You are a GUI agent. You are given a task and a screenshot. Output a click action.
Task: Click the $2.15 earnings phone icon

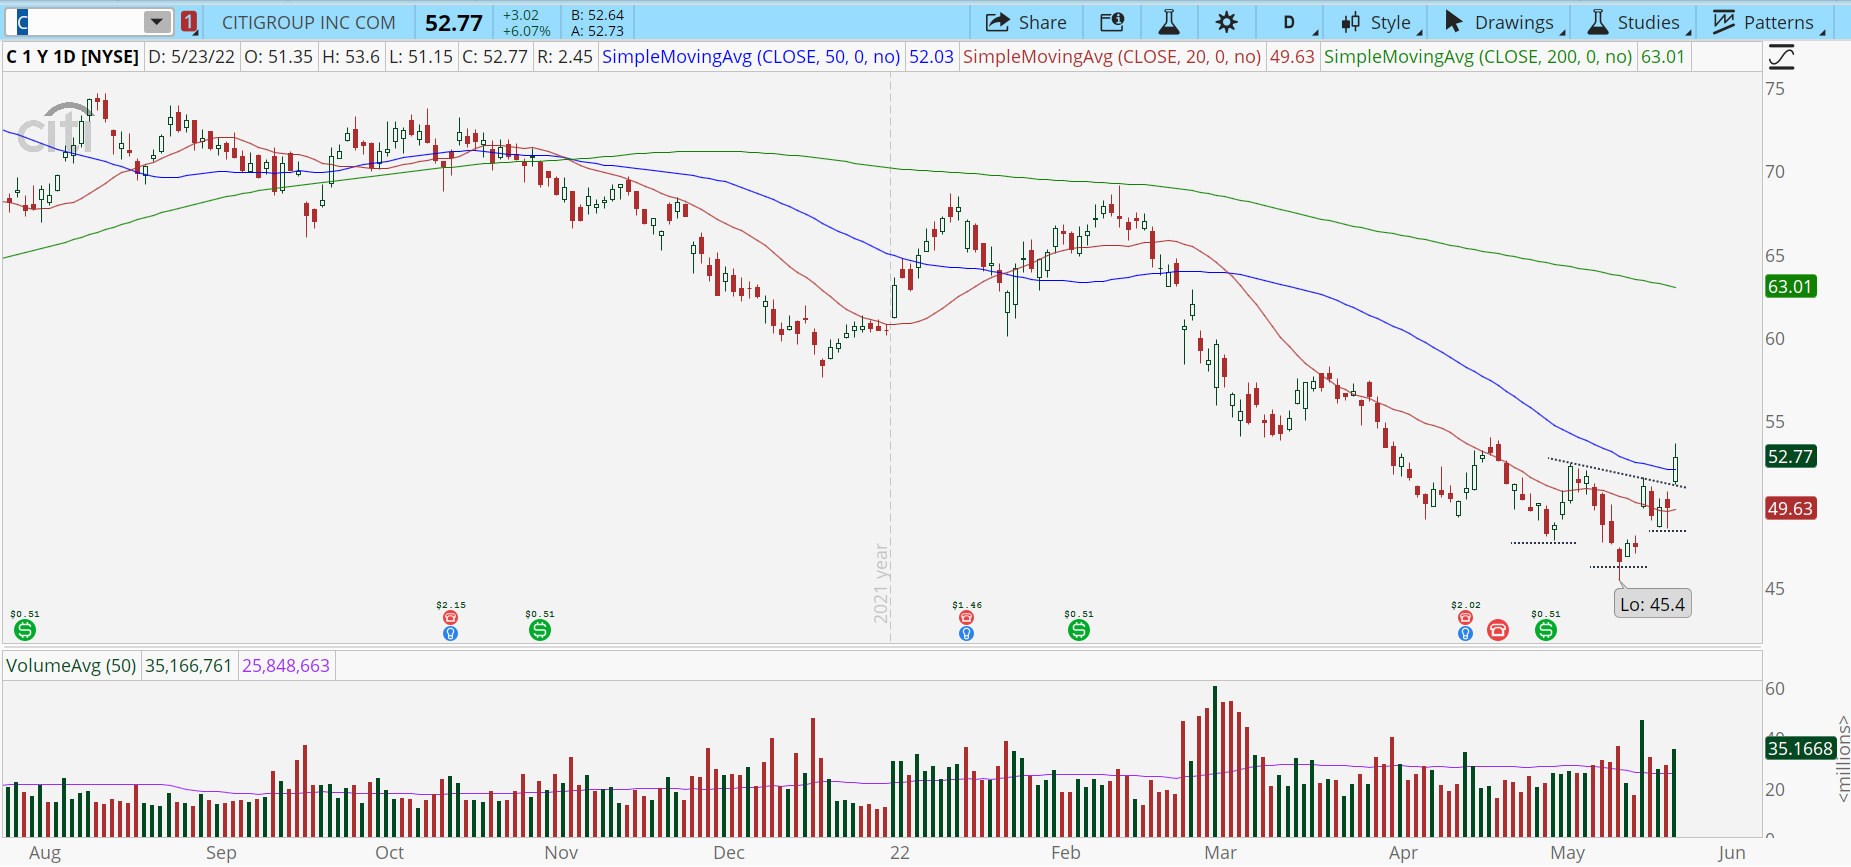[450, 618]
